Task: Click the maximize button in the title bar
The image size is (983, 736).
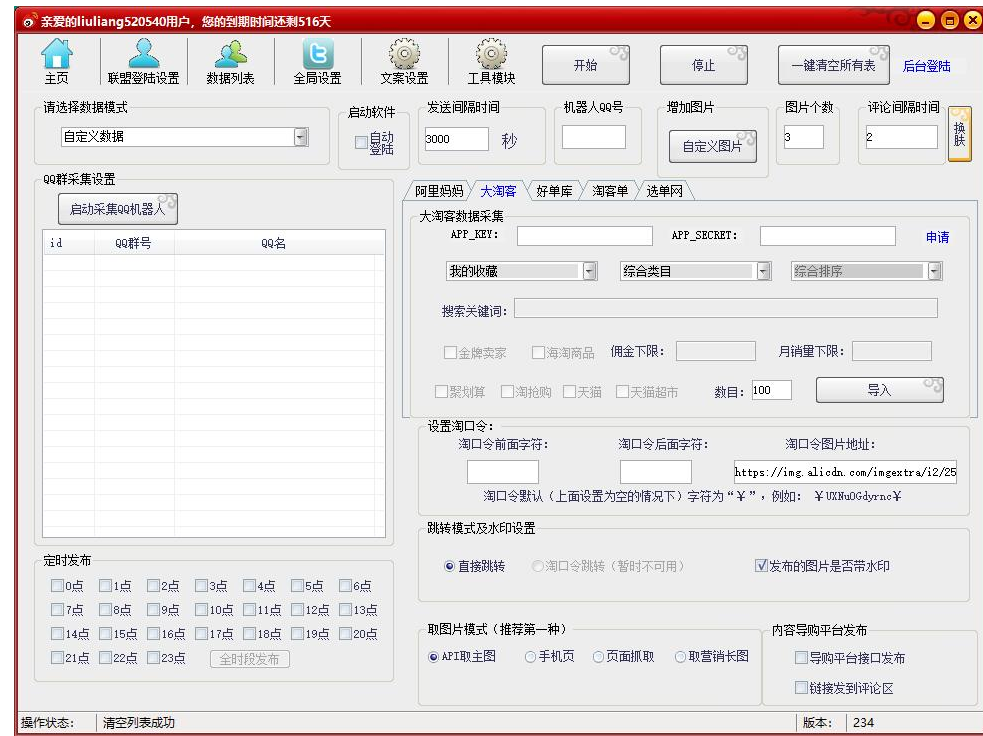Action: [950, 21]
